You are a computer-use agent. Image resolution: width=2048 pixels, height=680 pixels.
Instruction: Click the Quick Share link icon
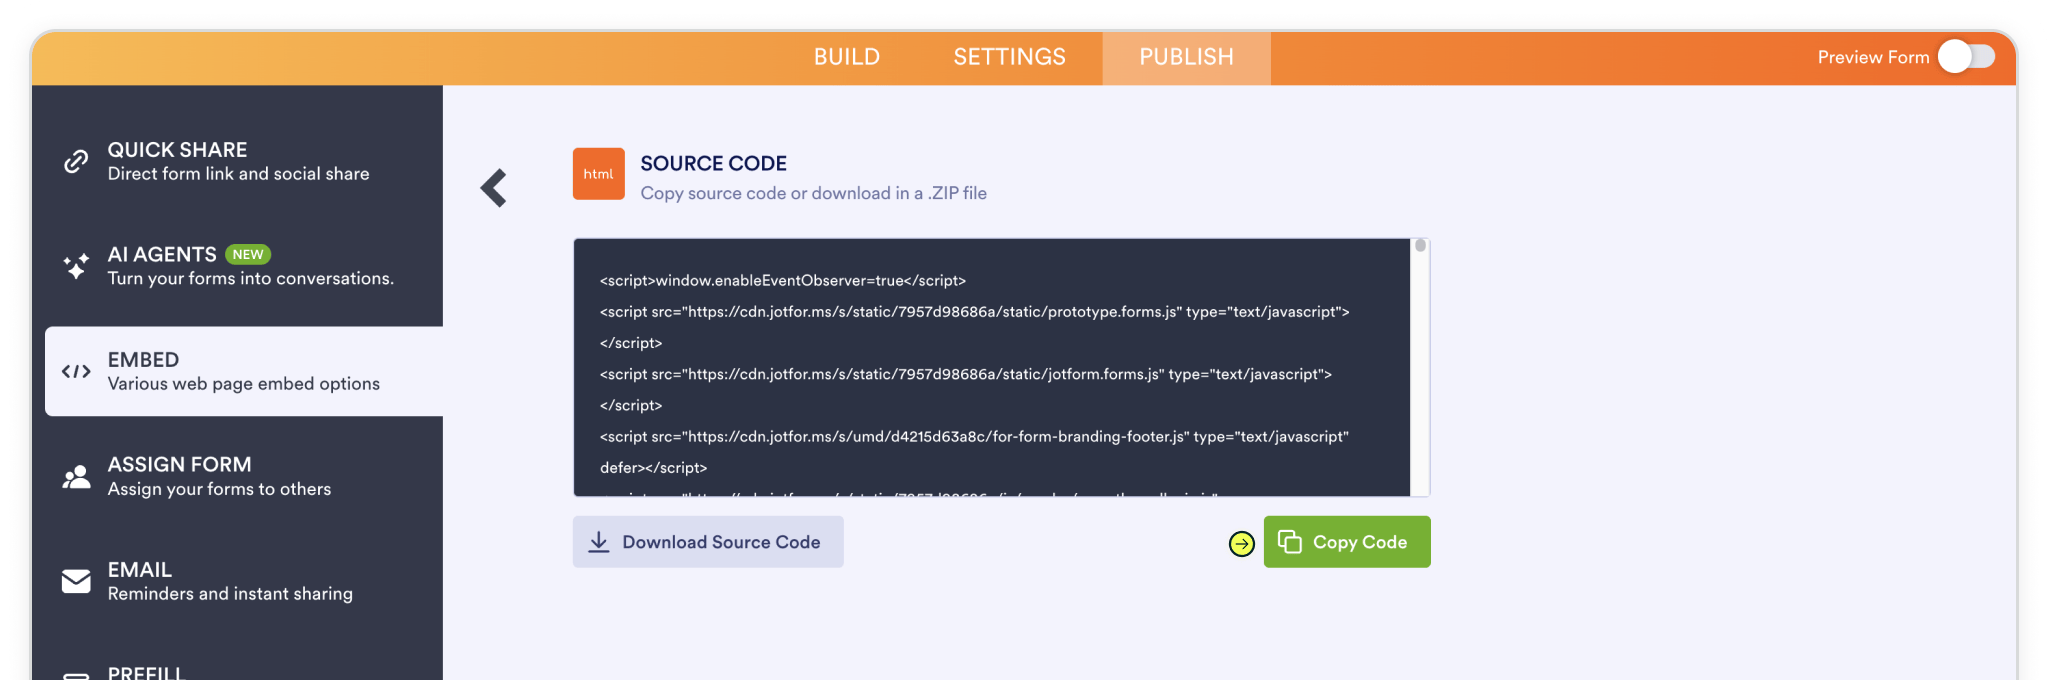pos(76,161)
